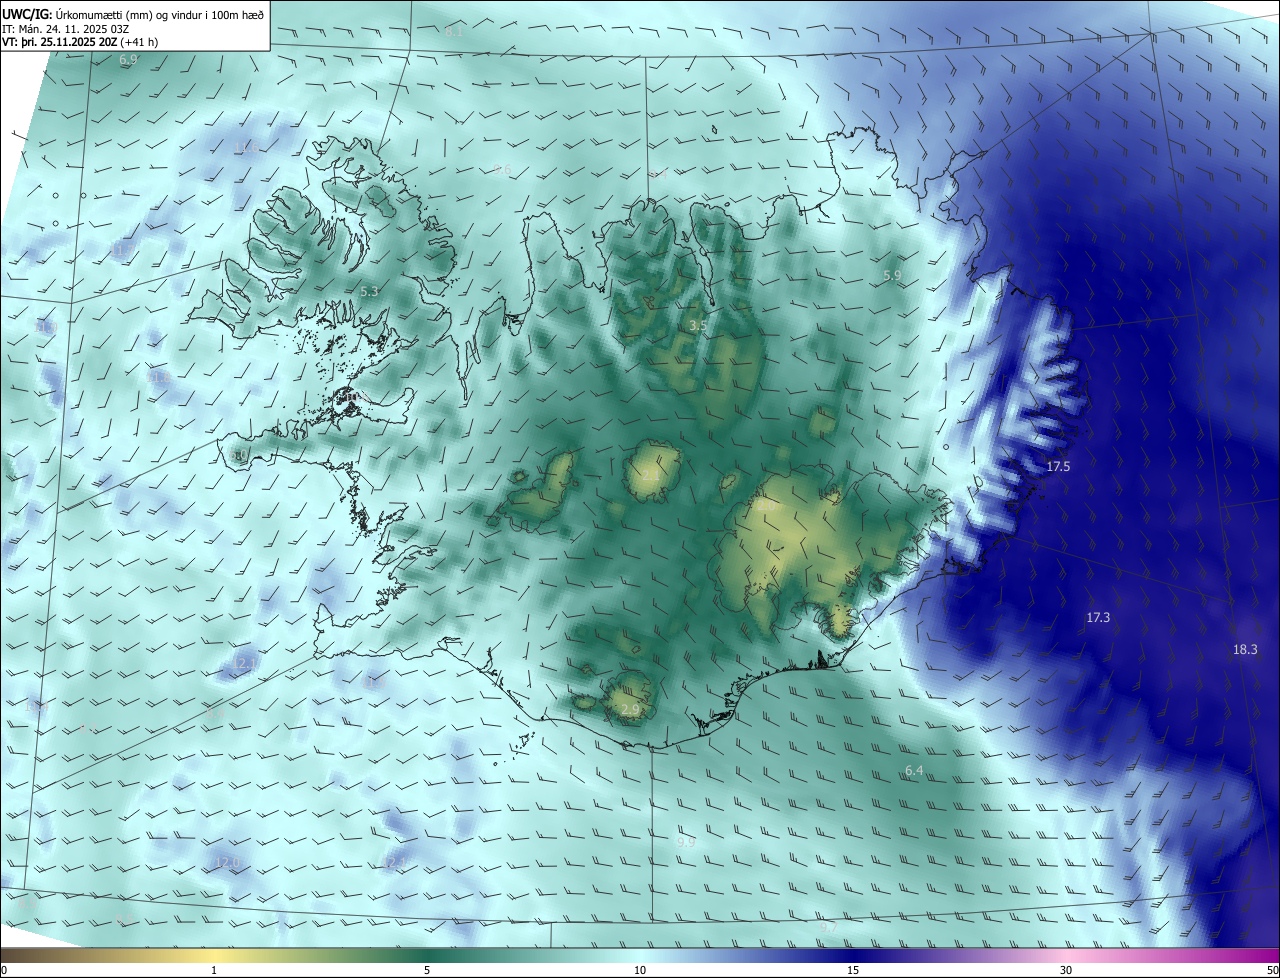Click the UWC/IG title text in legend box
1280x978 pixels.
coord(26,14)
